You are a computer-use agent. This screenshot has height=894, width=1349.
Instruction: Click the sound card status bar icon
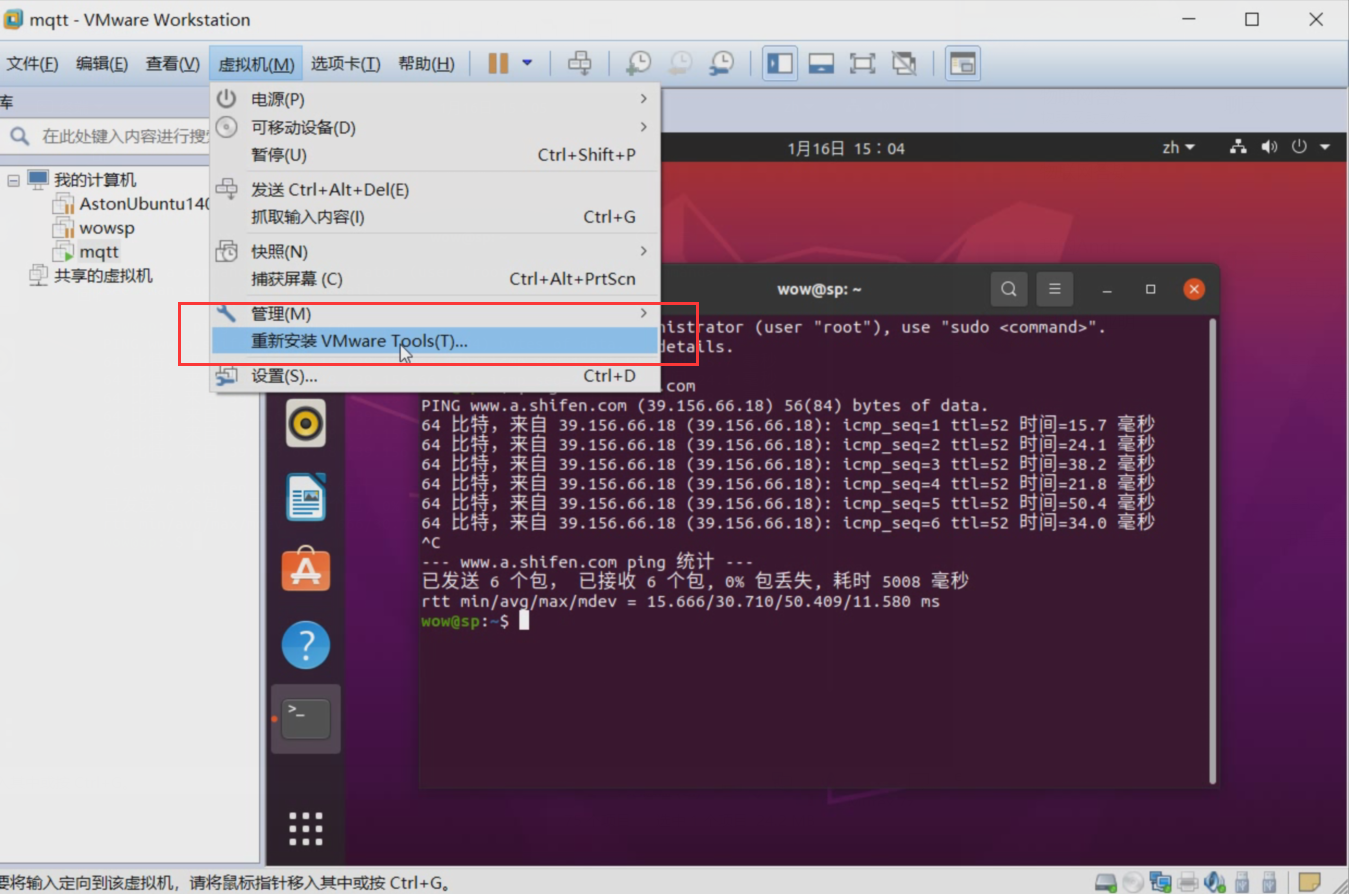click(x=1214, y=882)
